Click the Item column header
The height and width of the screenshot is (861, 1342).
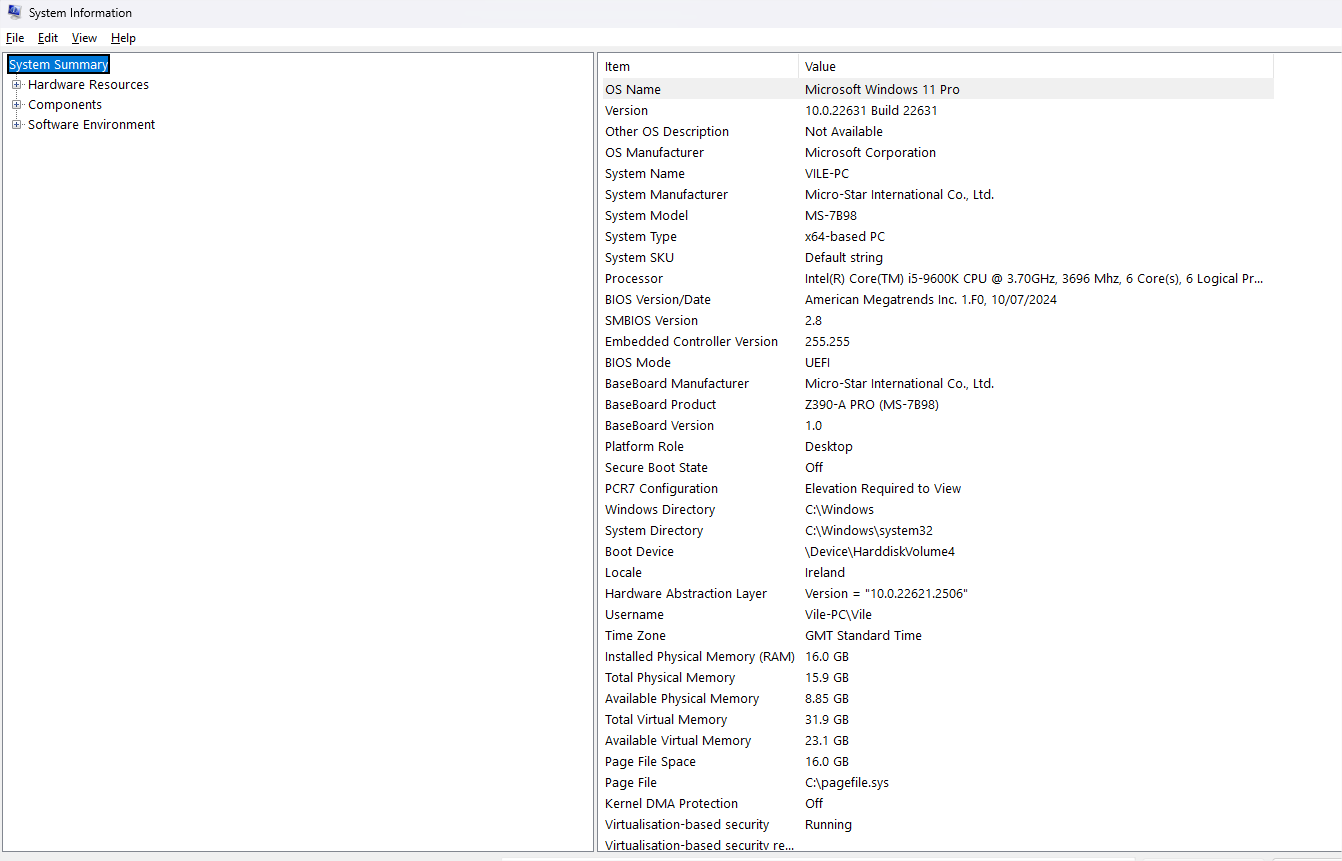[698, 67]
